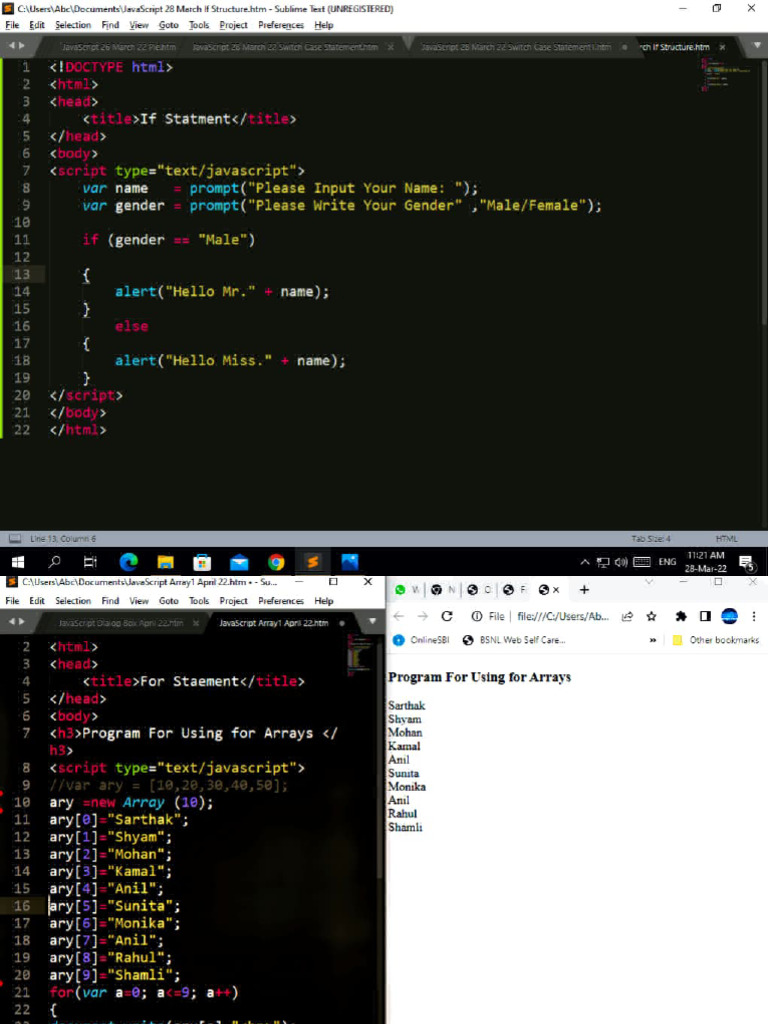Image resolution: width=768 pixels, height=1024 pixels.
Task: Open BSNL Web Self Care bookmark
Action: pyautogui.click(x=514, y=640)
